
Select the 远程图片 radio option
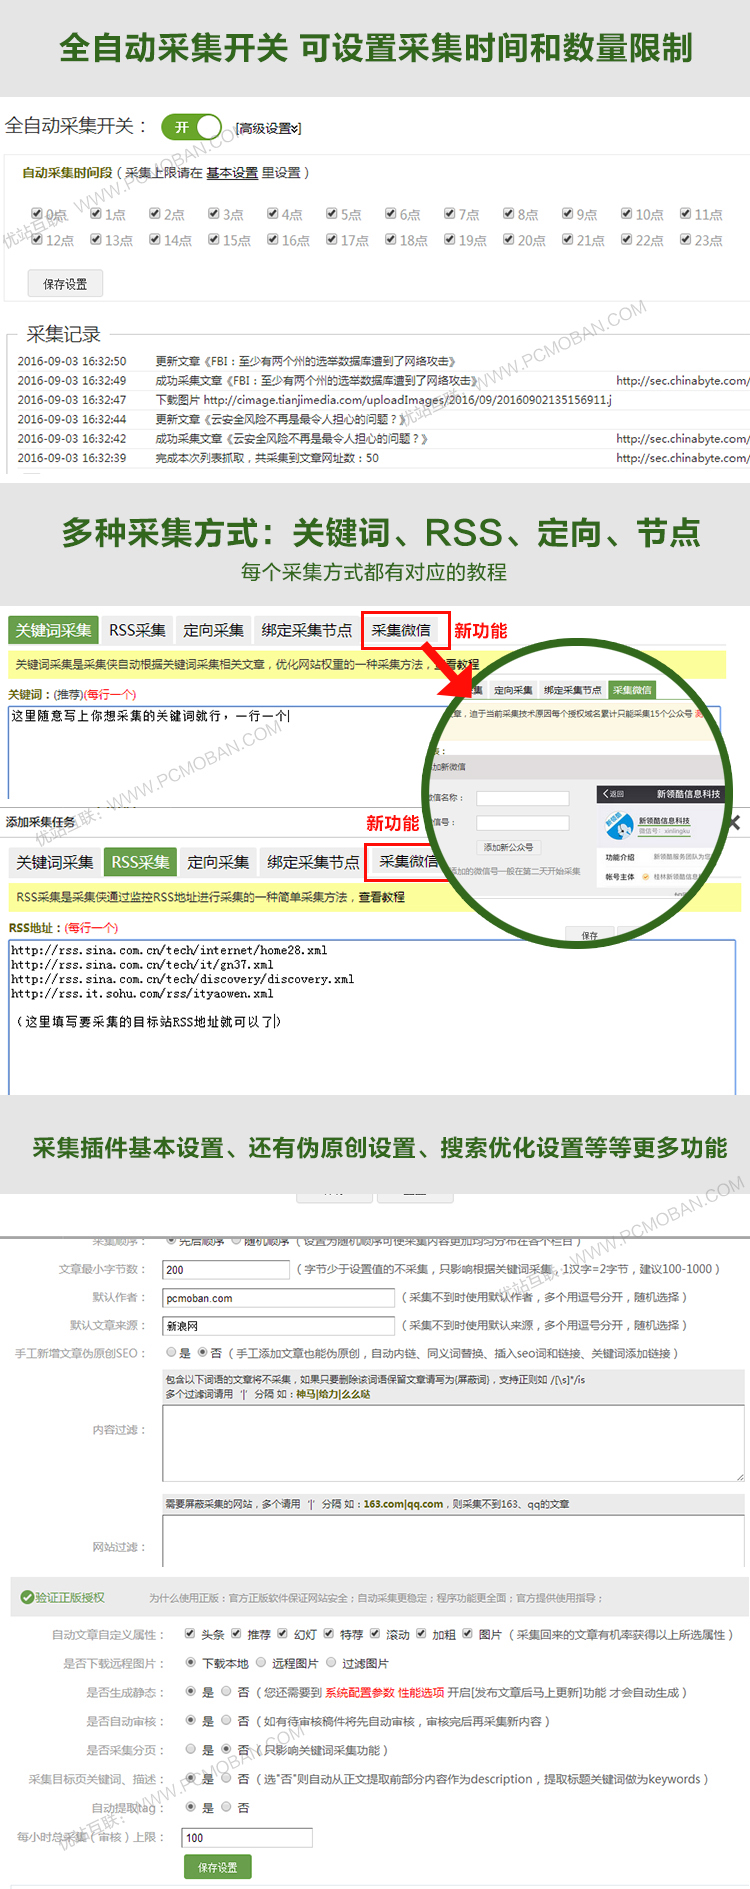(x=261, y=1662)
